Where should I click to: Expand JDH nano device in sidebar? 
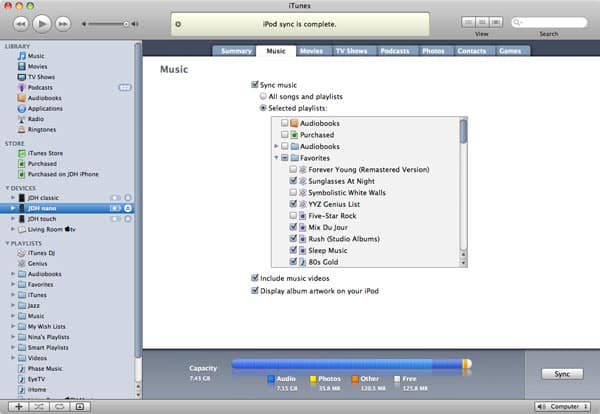coord(13,208)
